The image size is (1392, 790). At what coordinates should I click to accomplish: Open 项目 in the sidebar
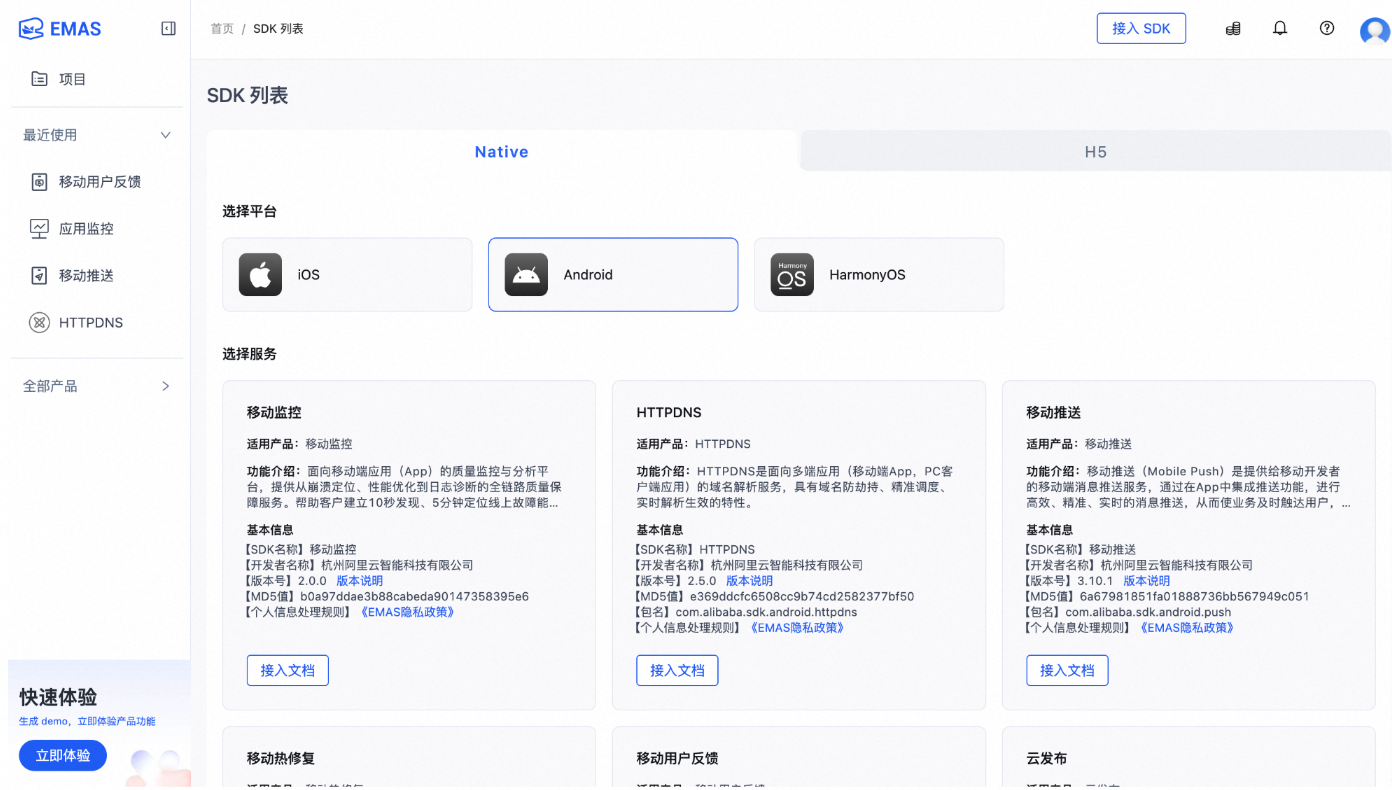(x=73, y=79)
